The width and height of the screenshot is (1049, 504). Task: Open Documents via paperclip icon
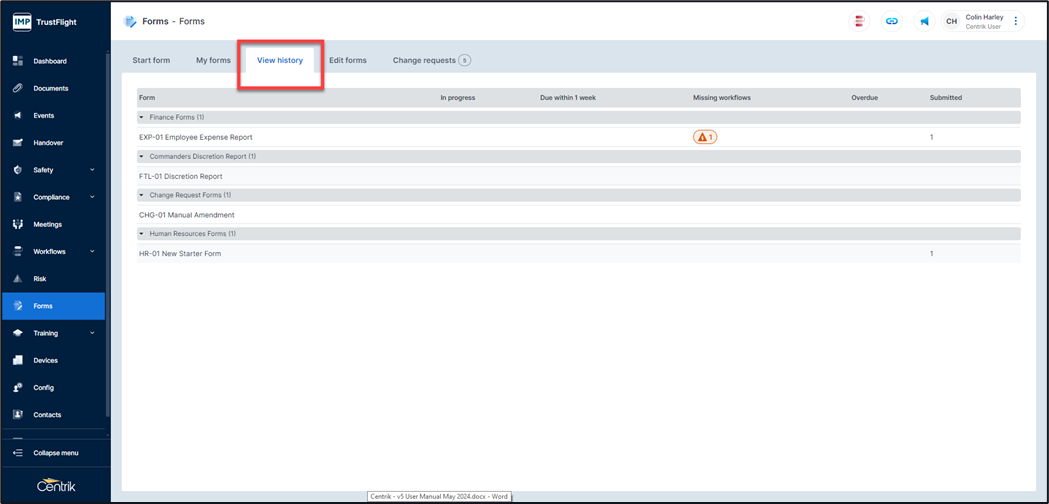click(x=17, y=88)
